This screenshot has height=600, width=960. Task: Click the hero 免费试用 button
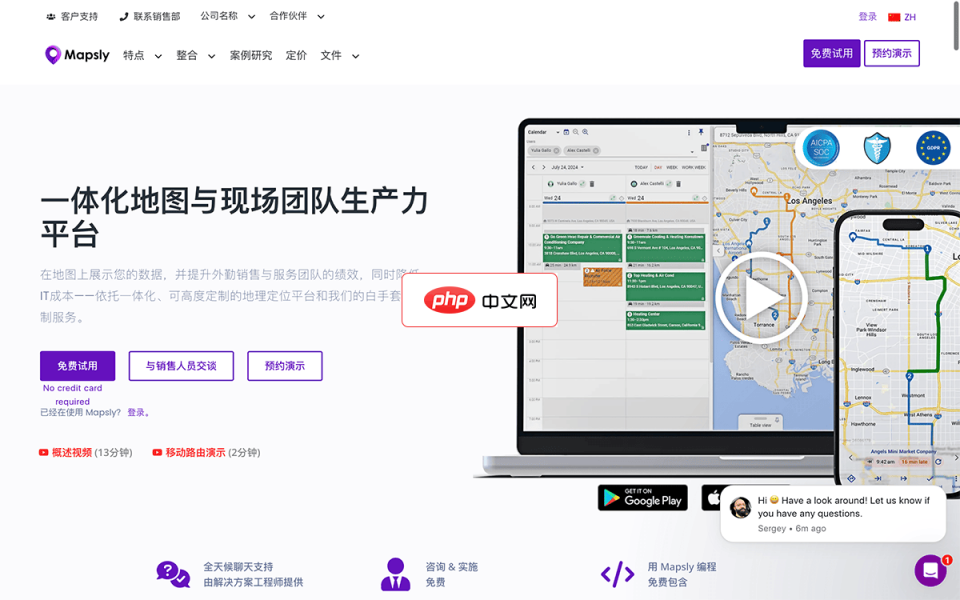[x=78, y=366]
